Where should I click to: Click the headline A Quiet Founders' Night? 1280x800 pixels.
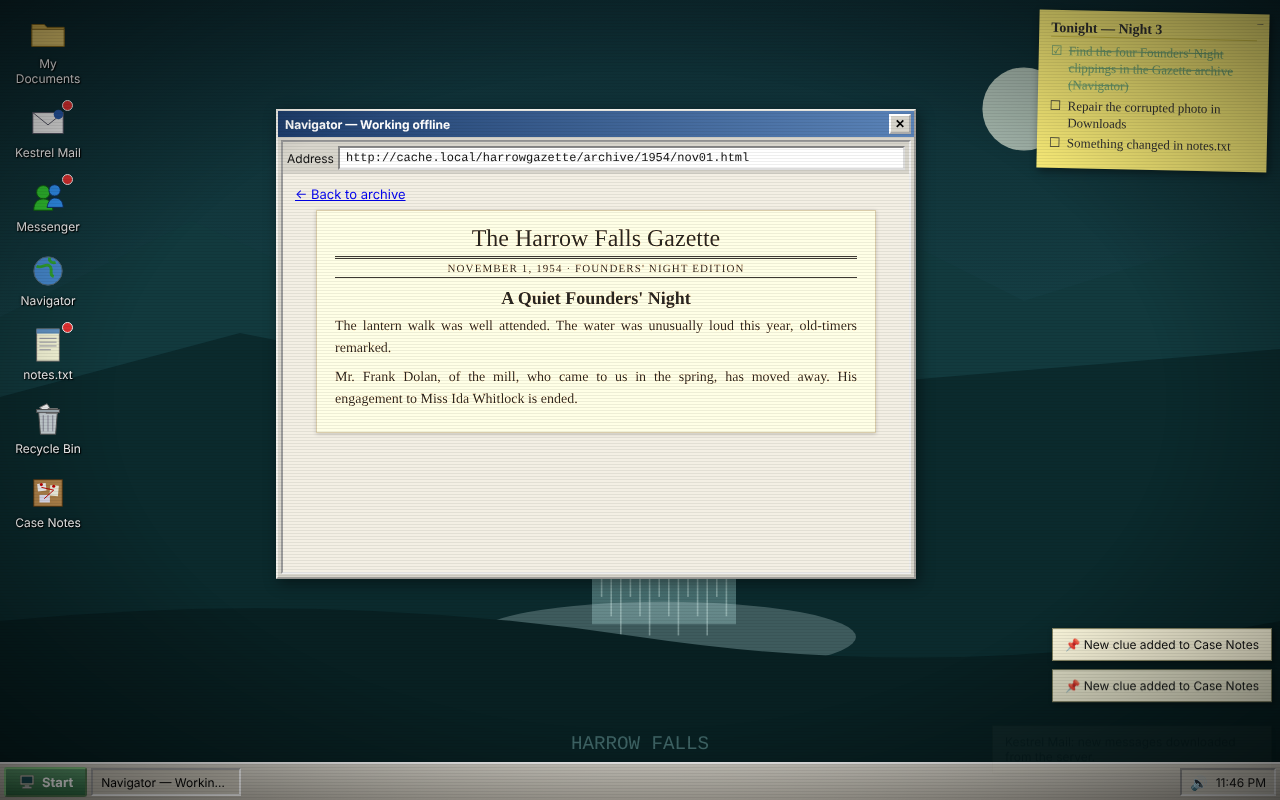[596, 298]
